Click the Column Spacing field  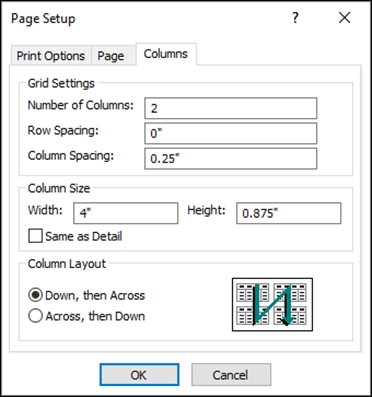231,159
